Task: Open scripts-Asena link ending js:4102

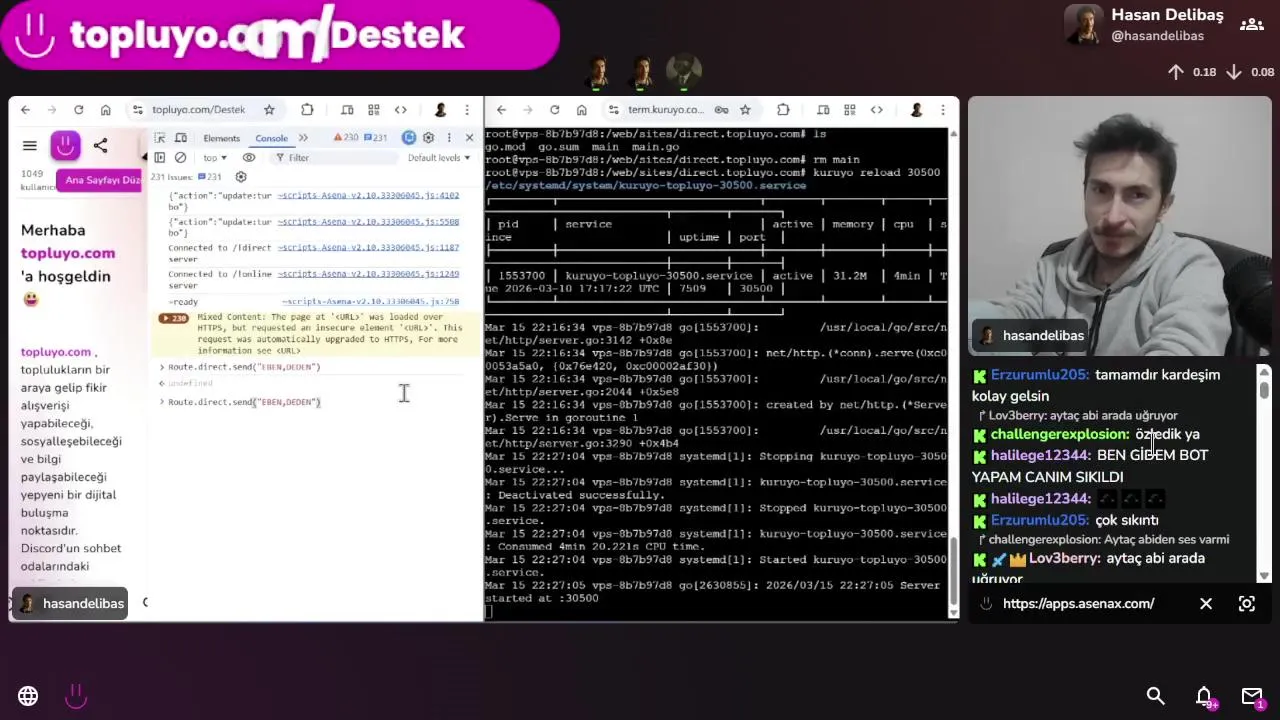Action: [368, 195]
